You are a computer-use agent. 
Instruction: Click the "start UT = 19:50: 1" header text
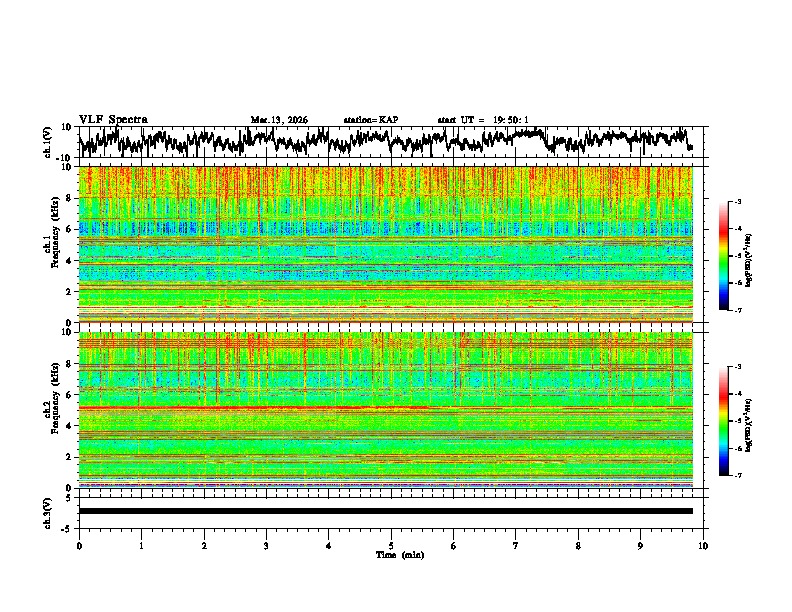coord(482,120)
